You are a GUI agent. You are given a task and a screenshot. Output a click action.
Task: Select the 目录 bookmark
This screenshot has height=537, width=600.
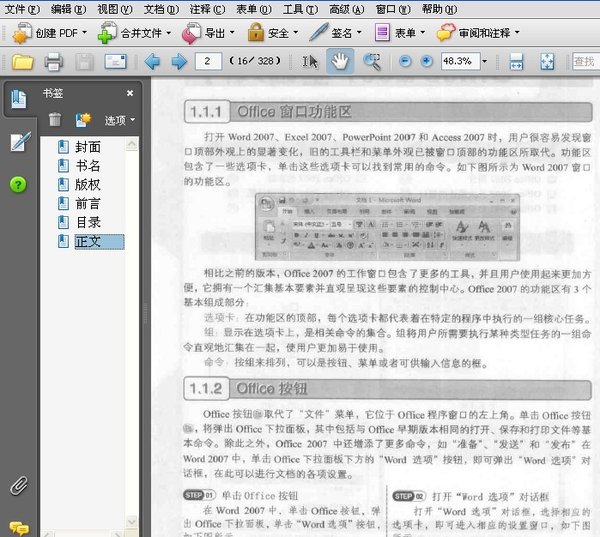click(x=88, y=222)
